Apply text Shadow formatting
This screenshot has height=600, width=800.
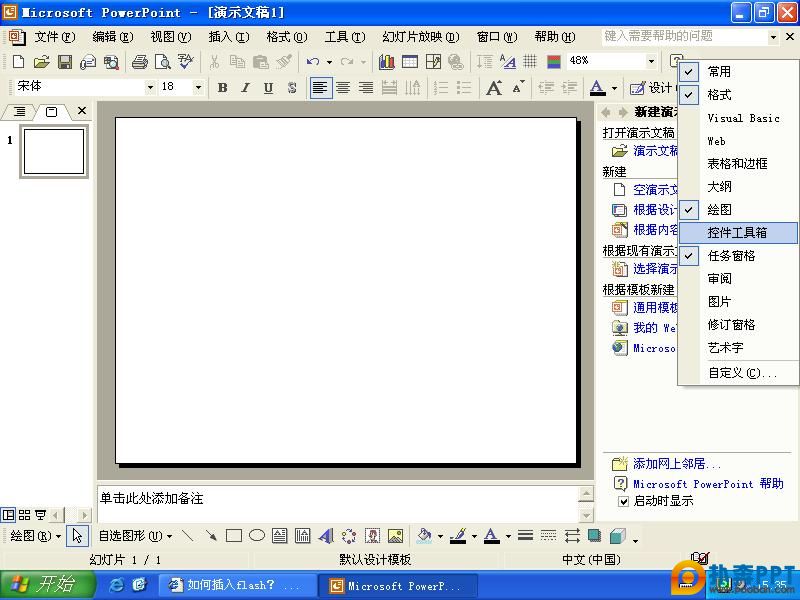click(292, 88)
